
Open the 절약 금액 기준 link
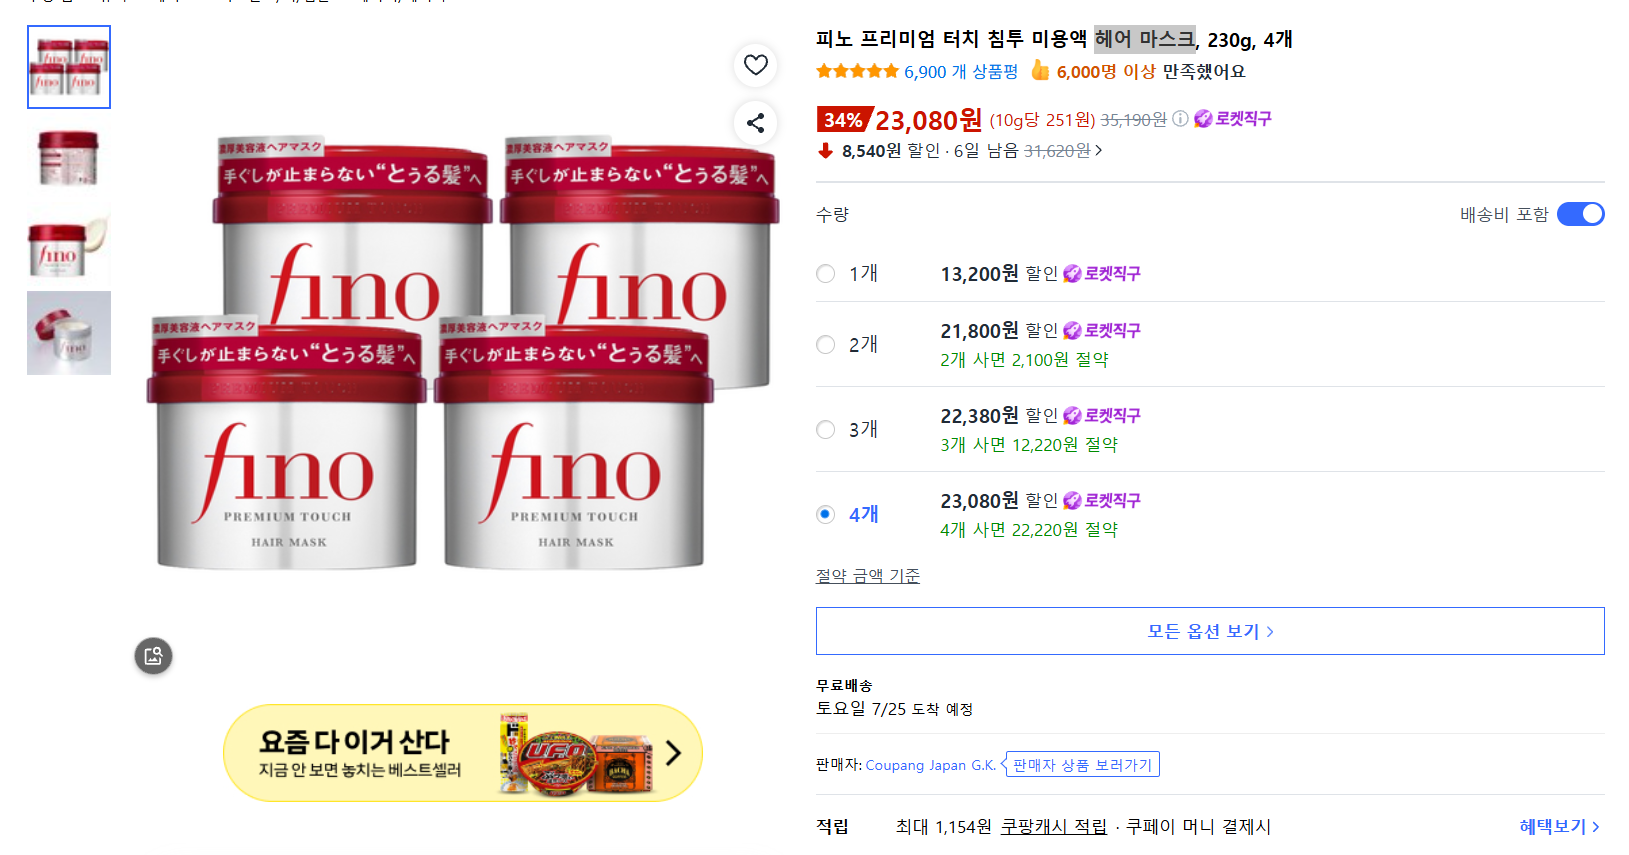(868, 576)
